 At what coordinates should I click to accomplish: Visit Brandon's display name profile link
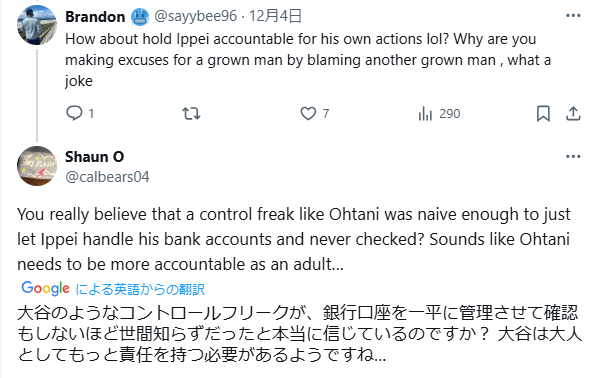[95, 17]
